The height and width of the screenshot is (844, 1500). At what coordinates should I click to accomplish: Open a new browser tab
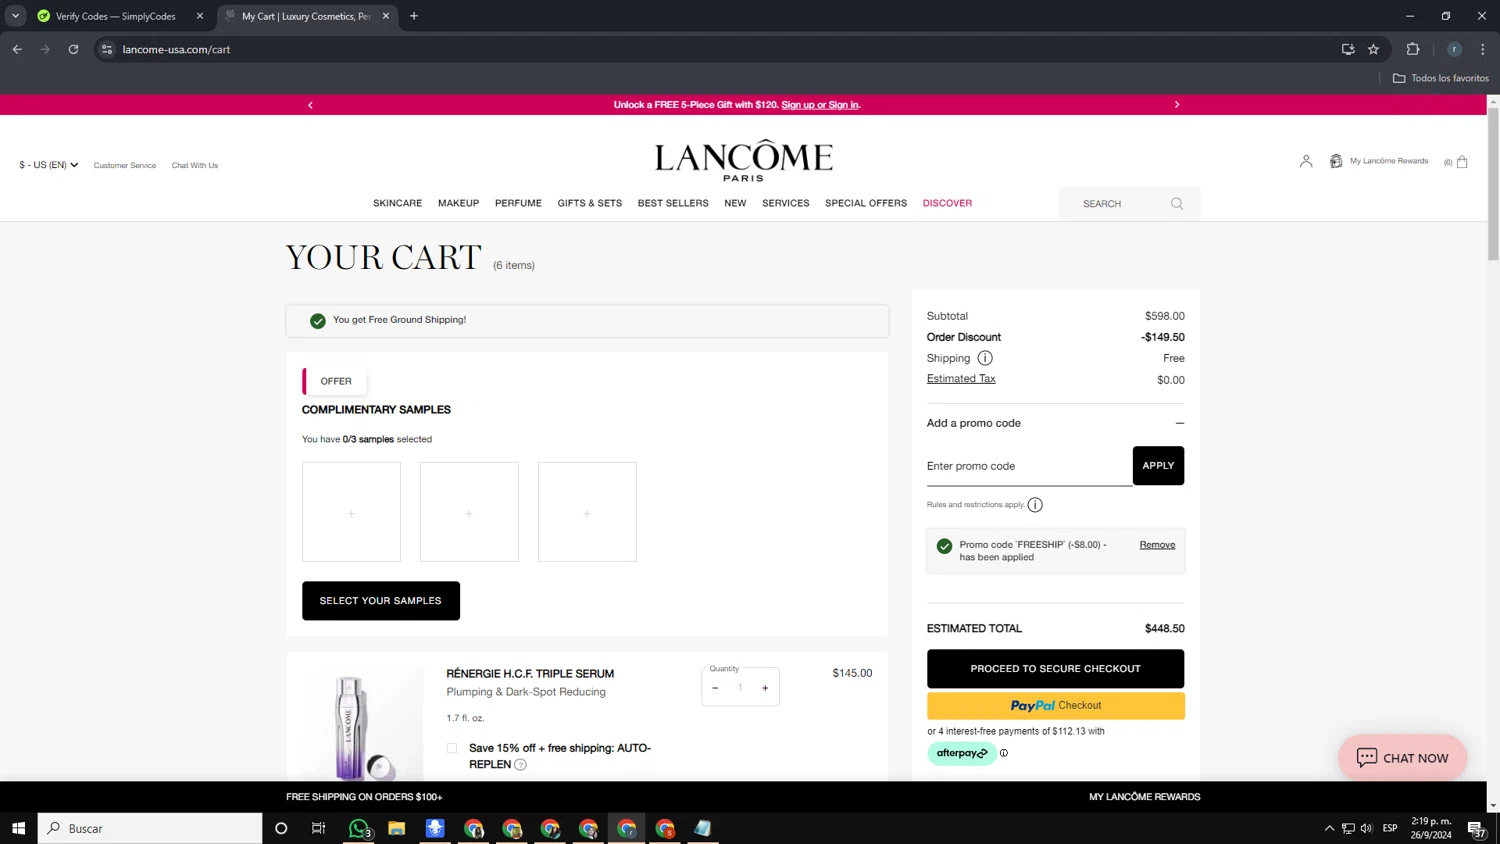coord(414,16)
